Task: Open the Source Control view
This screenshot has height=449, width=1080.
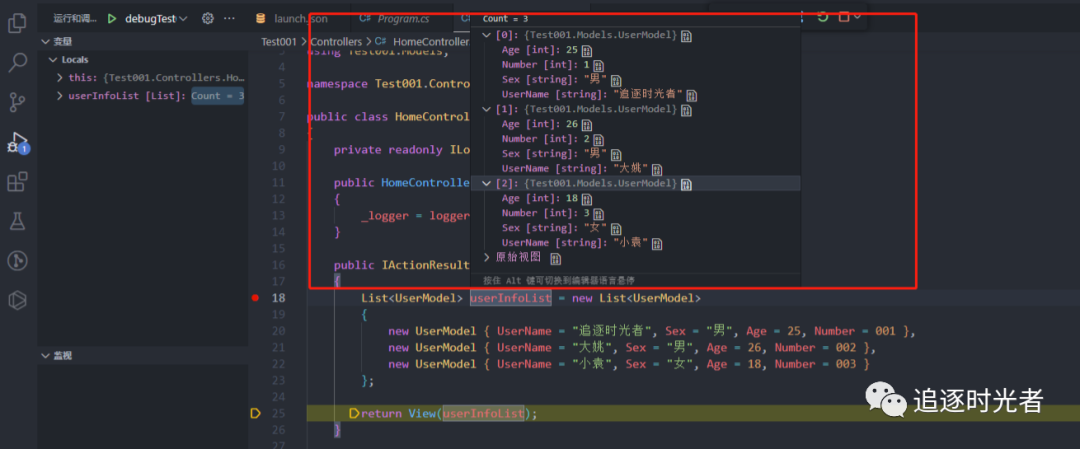Action: (x=17, y=103)
